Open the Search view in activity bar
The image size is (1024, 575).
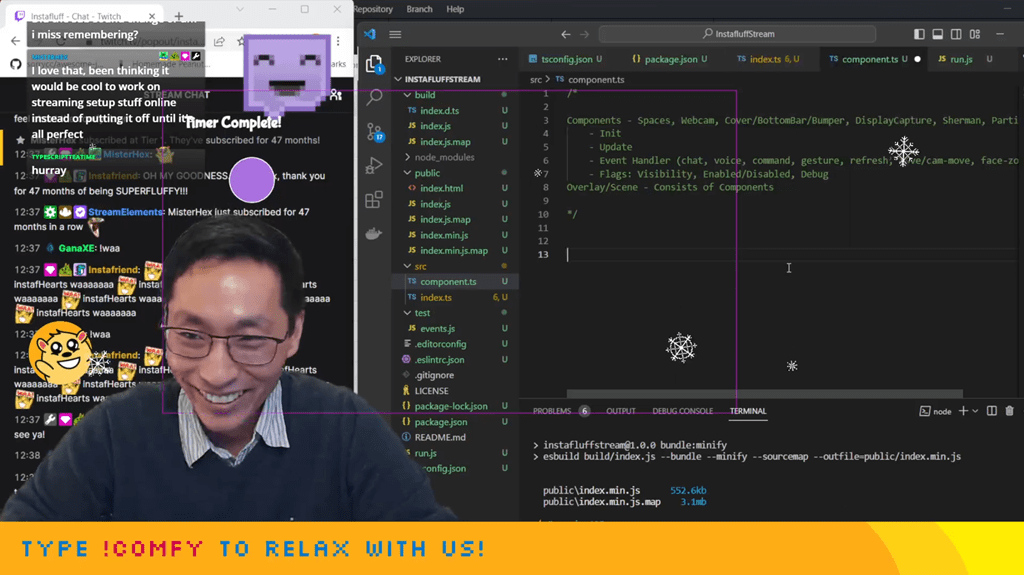[374, 97]
